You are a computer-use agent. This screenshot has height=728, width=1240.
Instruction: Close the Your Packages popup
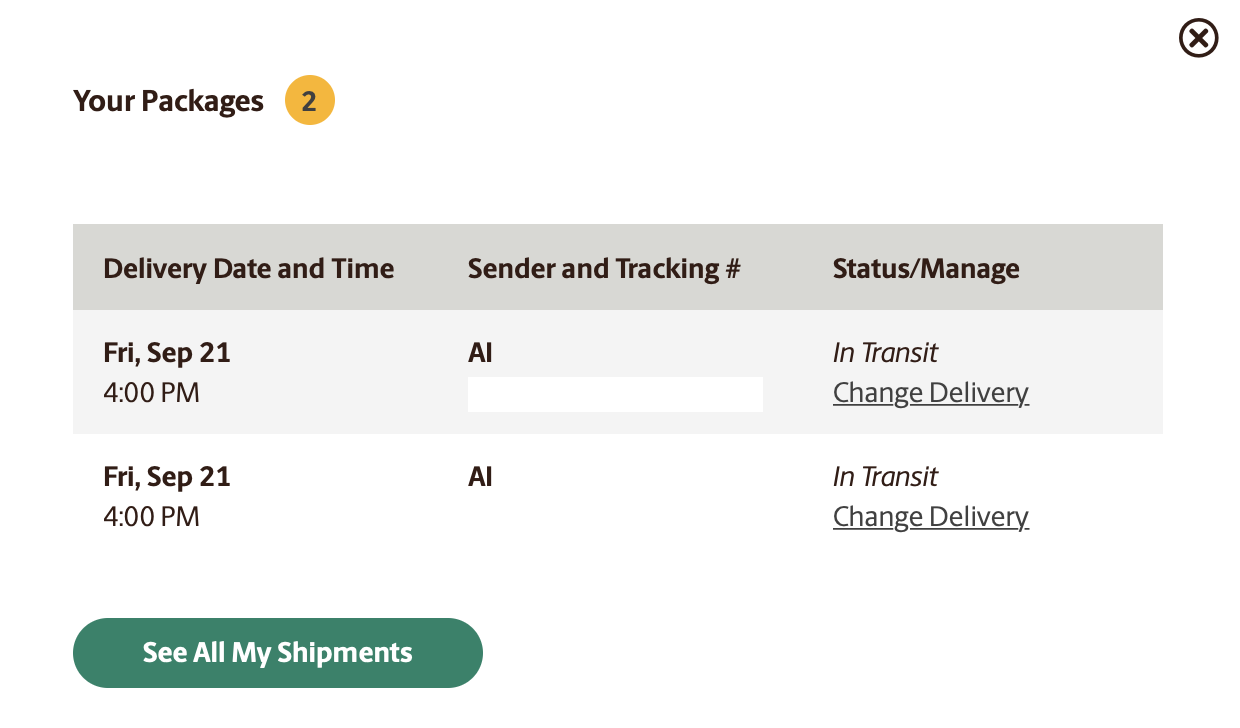1199,39
